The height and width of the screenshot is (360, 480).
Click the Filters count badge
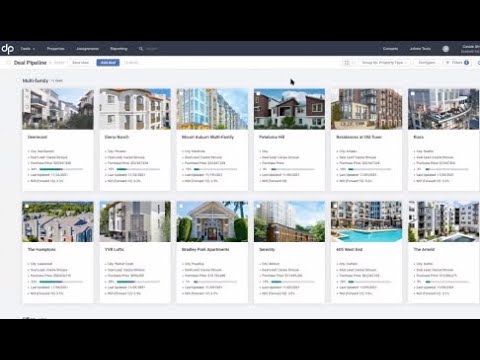click(466, 63)
